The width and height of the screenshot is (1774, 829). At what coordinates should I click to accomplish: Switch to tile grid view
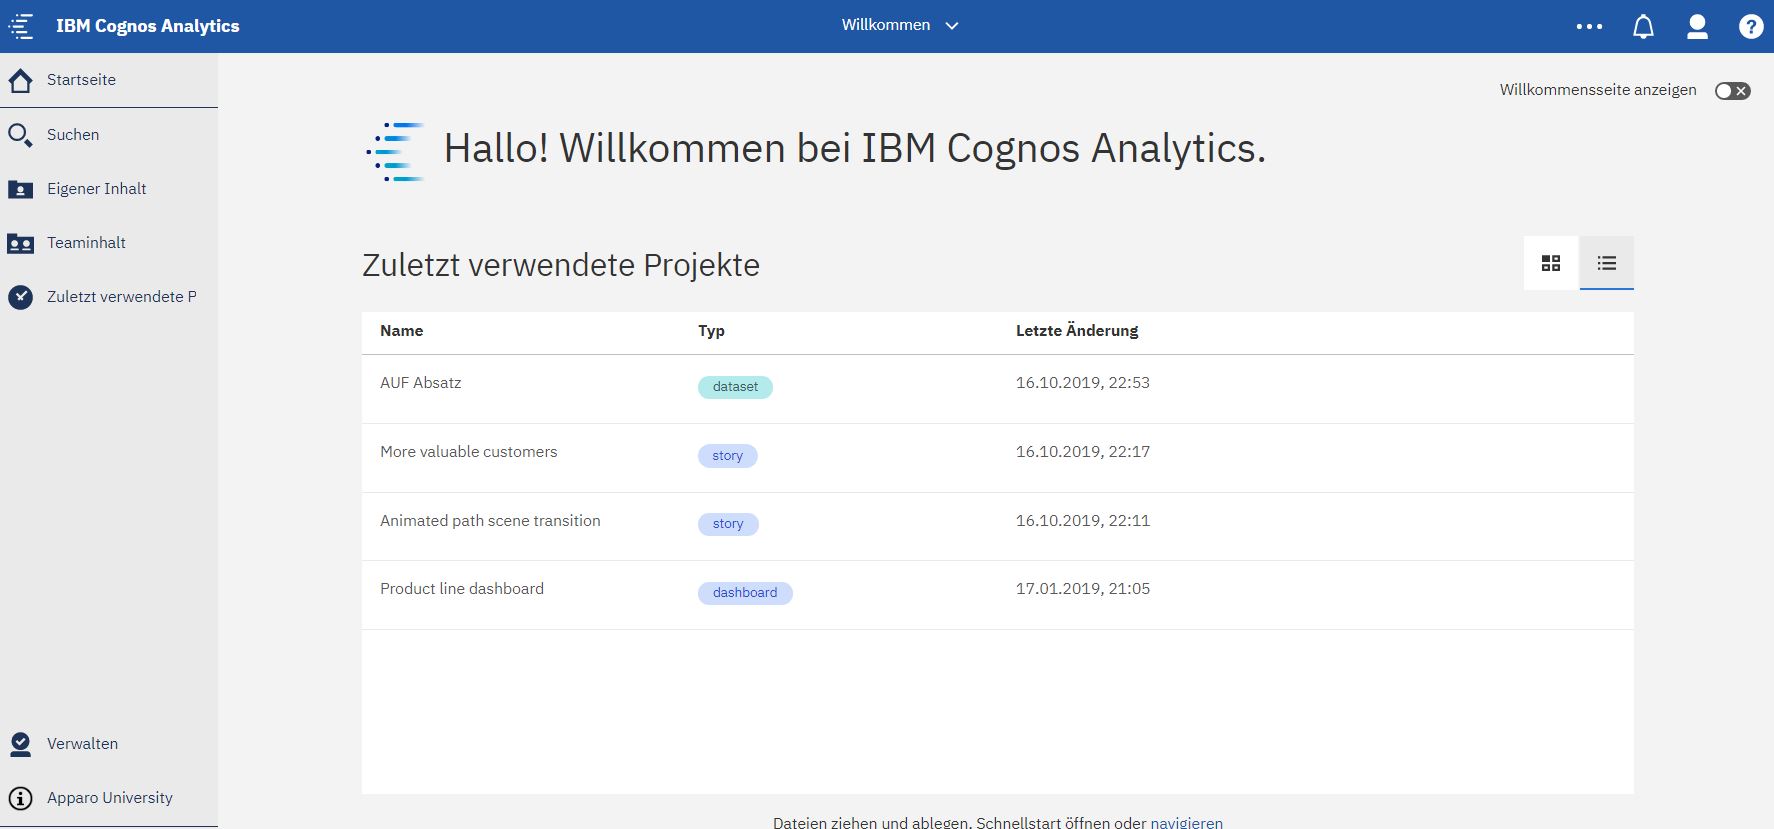tap(1551, 263)
